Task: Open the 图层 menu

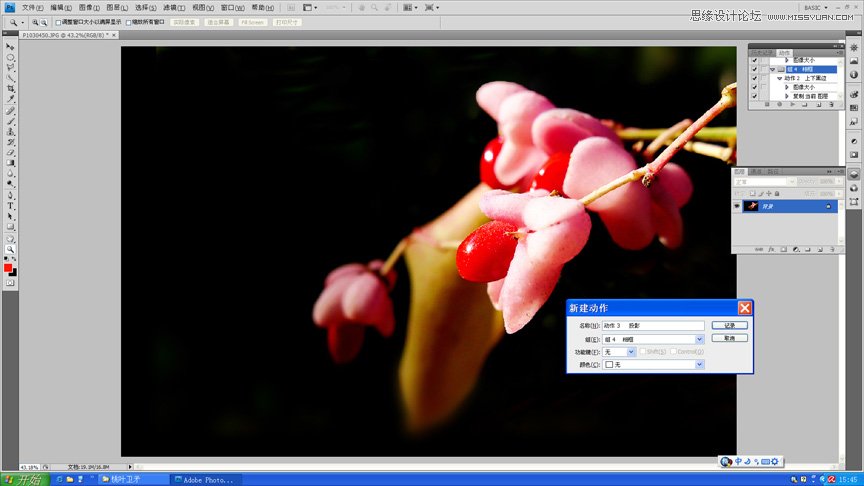Action: tap(117, 8)
